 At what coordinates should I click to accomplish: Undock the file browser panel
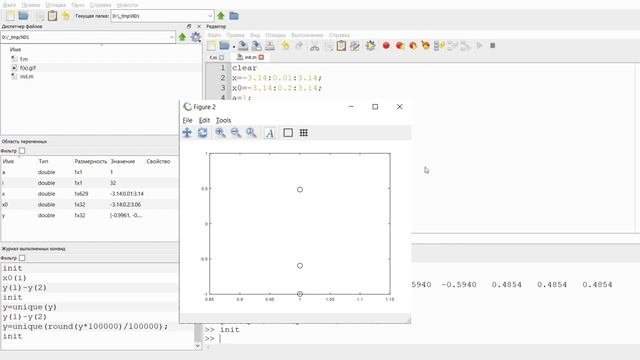point(189,26)
